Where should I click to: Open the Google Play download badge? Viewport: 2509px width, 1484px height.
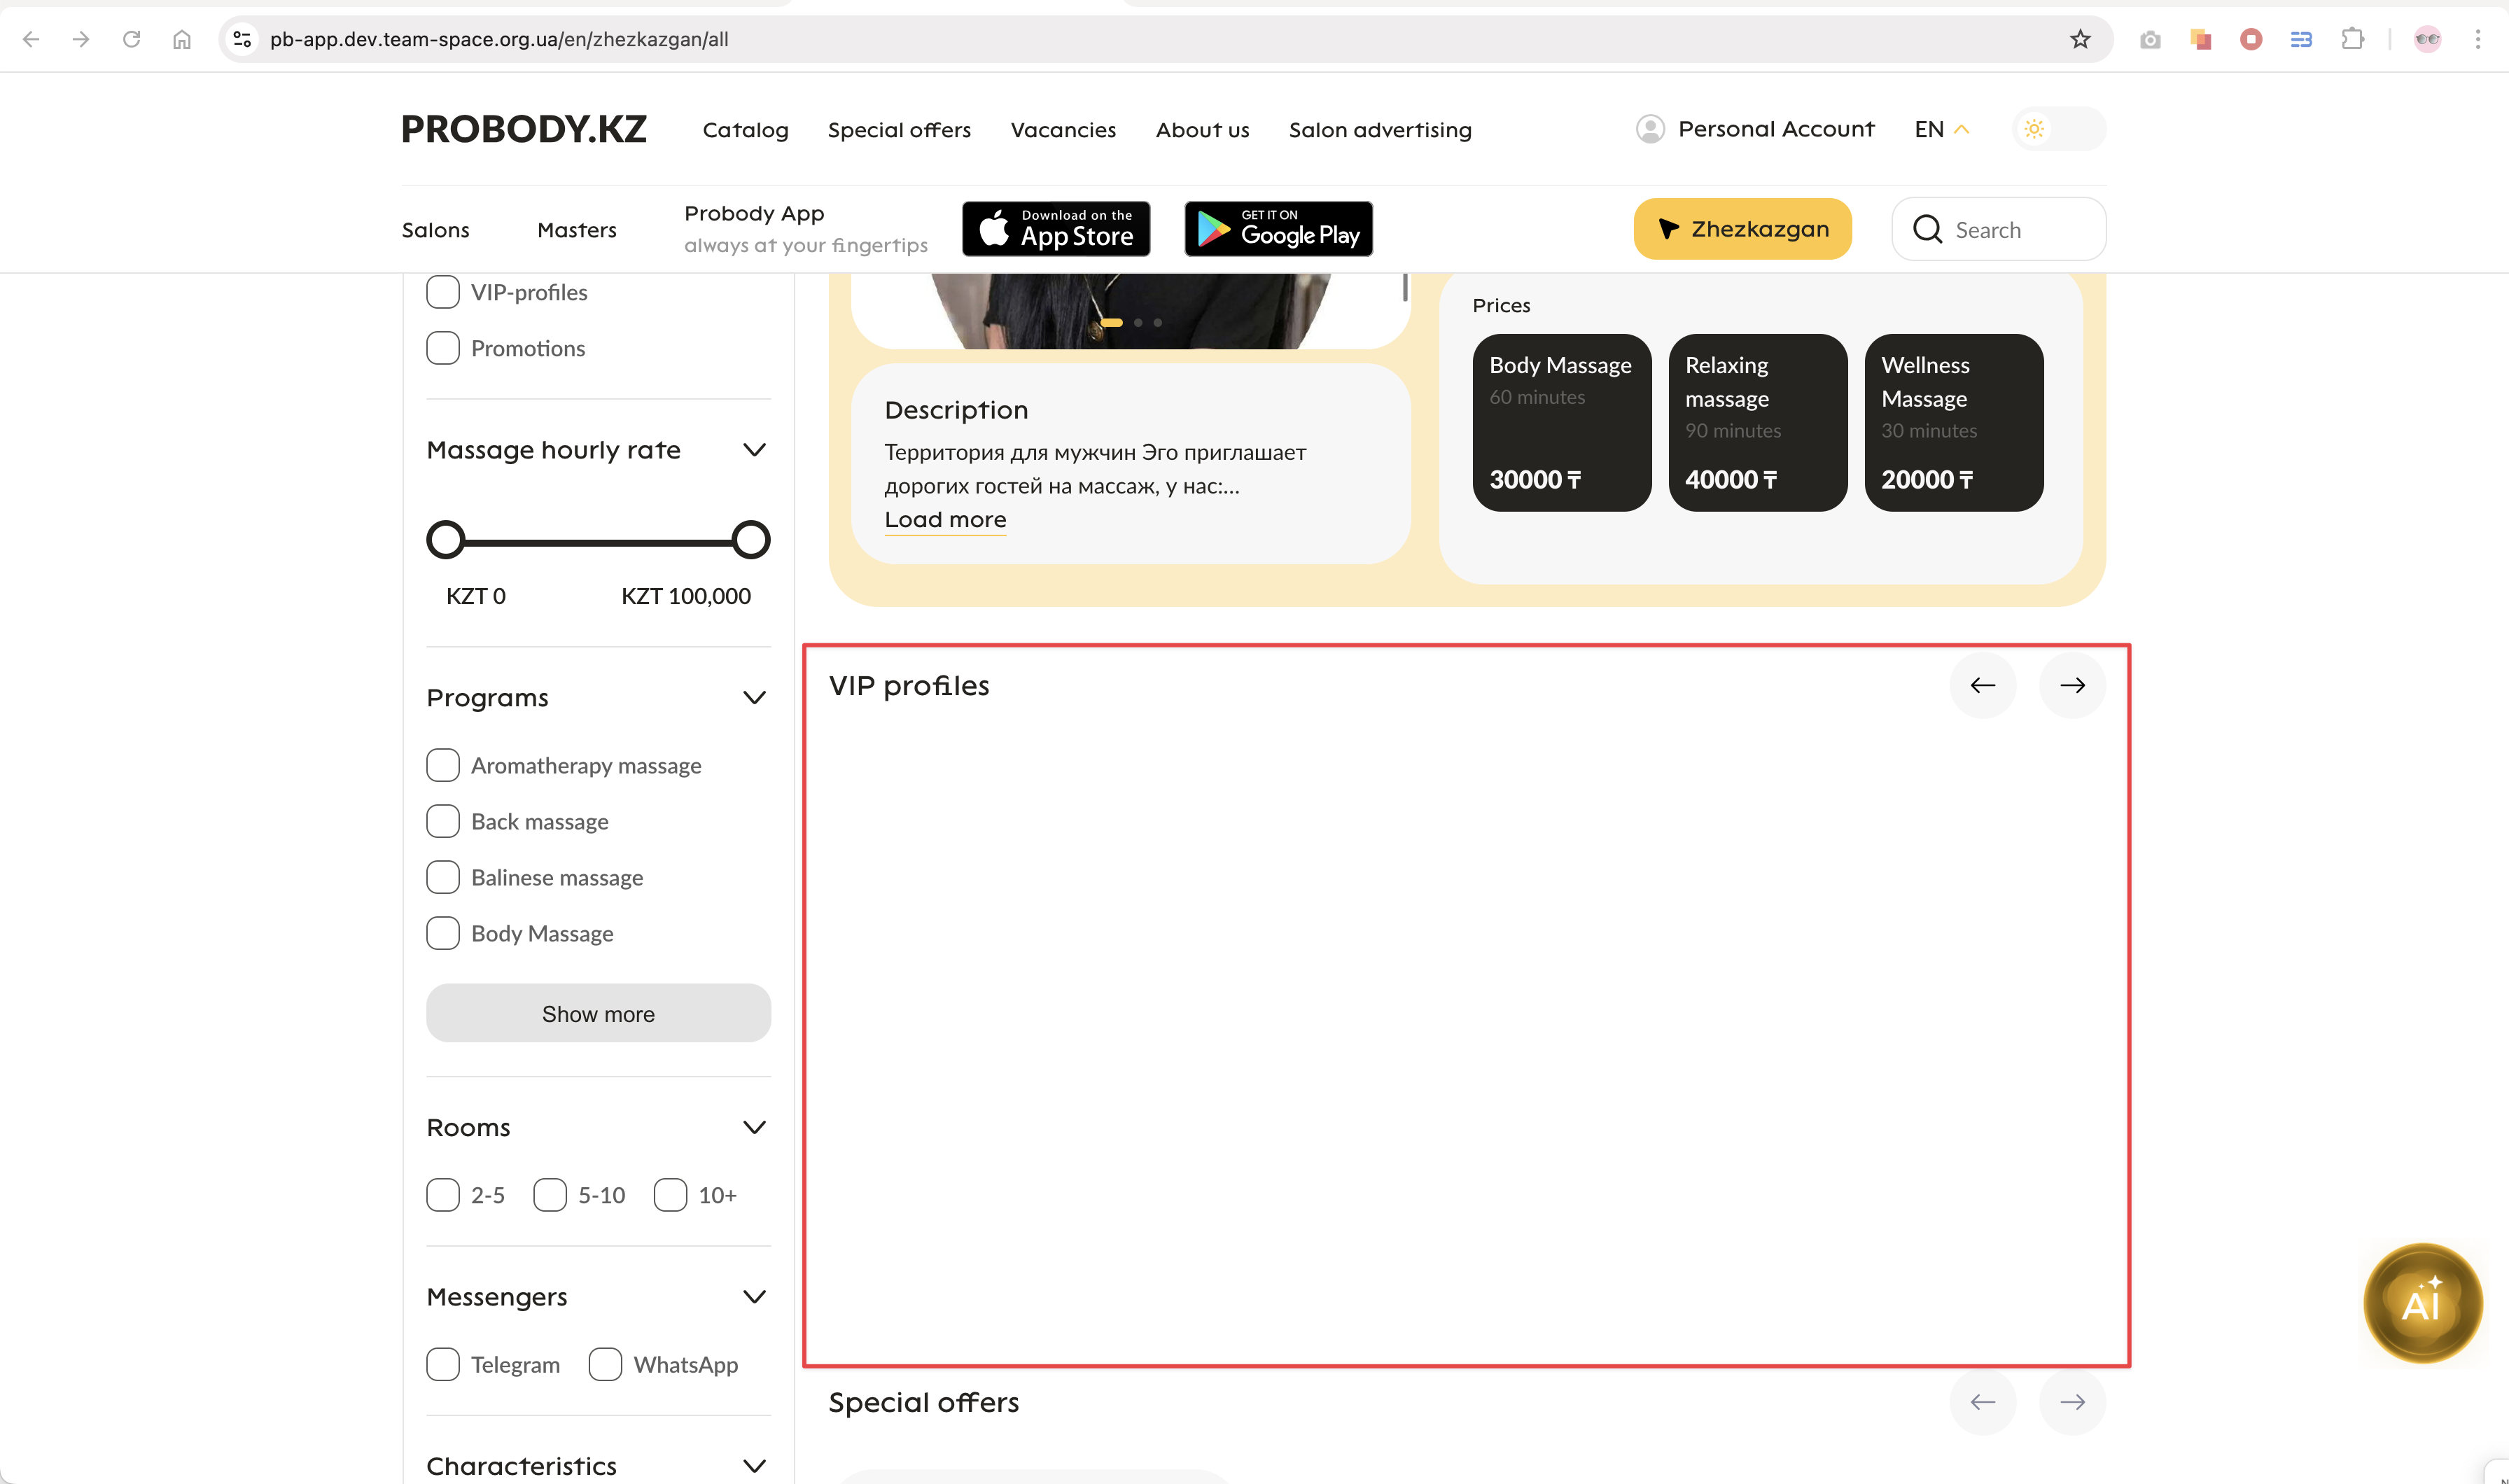point(1278,229)
